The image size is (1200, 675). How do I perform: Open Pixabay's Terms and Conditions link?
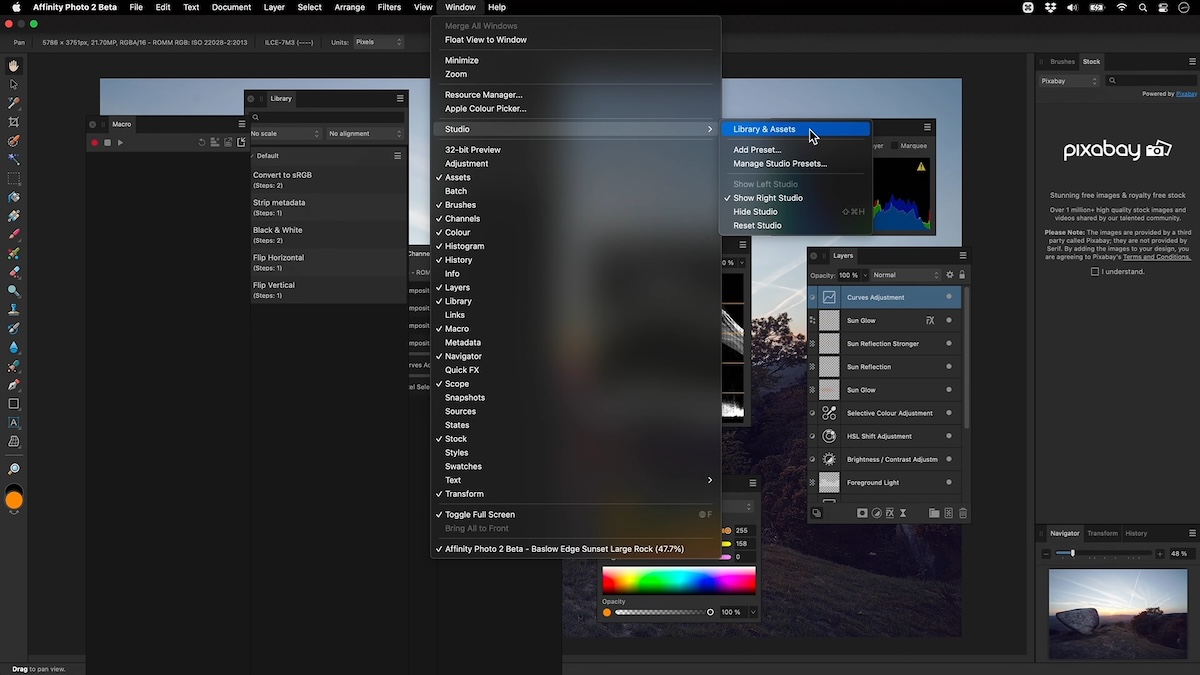point(1156,257)
